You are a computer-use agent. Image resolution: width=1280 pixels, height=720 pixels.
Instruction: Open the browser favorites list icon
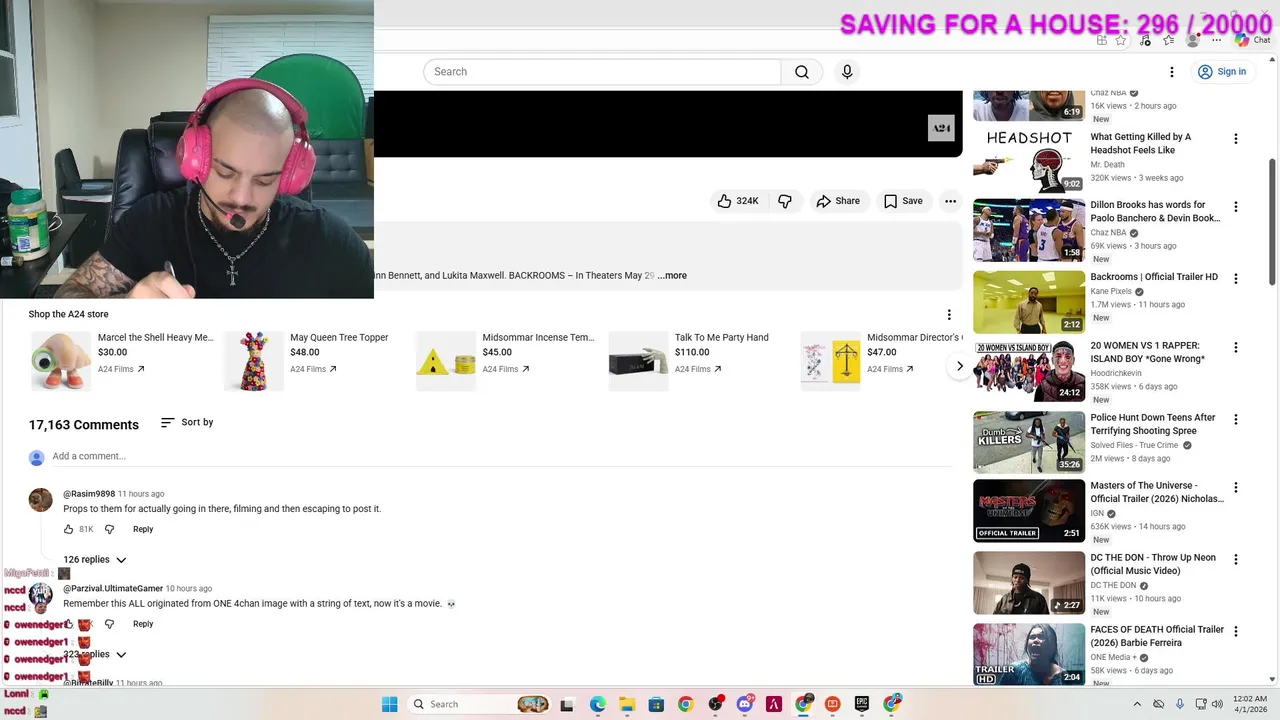point(1168,40)
